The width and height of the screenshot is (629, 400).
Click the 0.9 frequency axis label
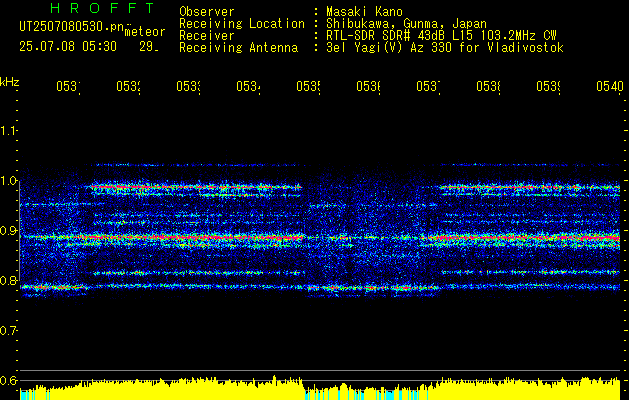click(8, 230)
